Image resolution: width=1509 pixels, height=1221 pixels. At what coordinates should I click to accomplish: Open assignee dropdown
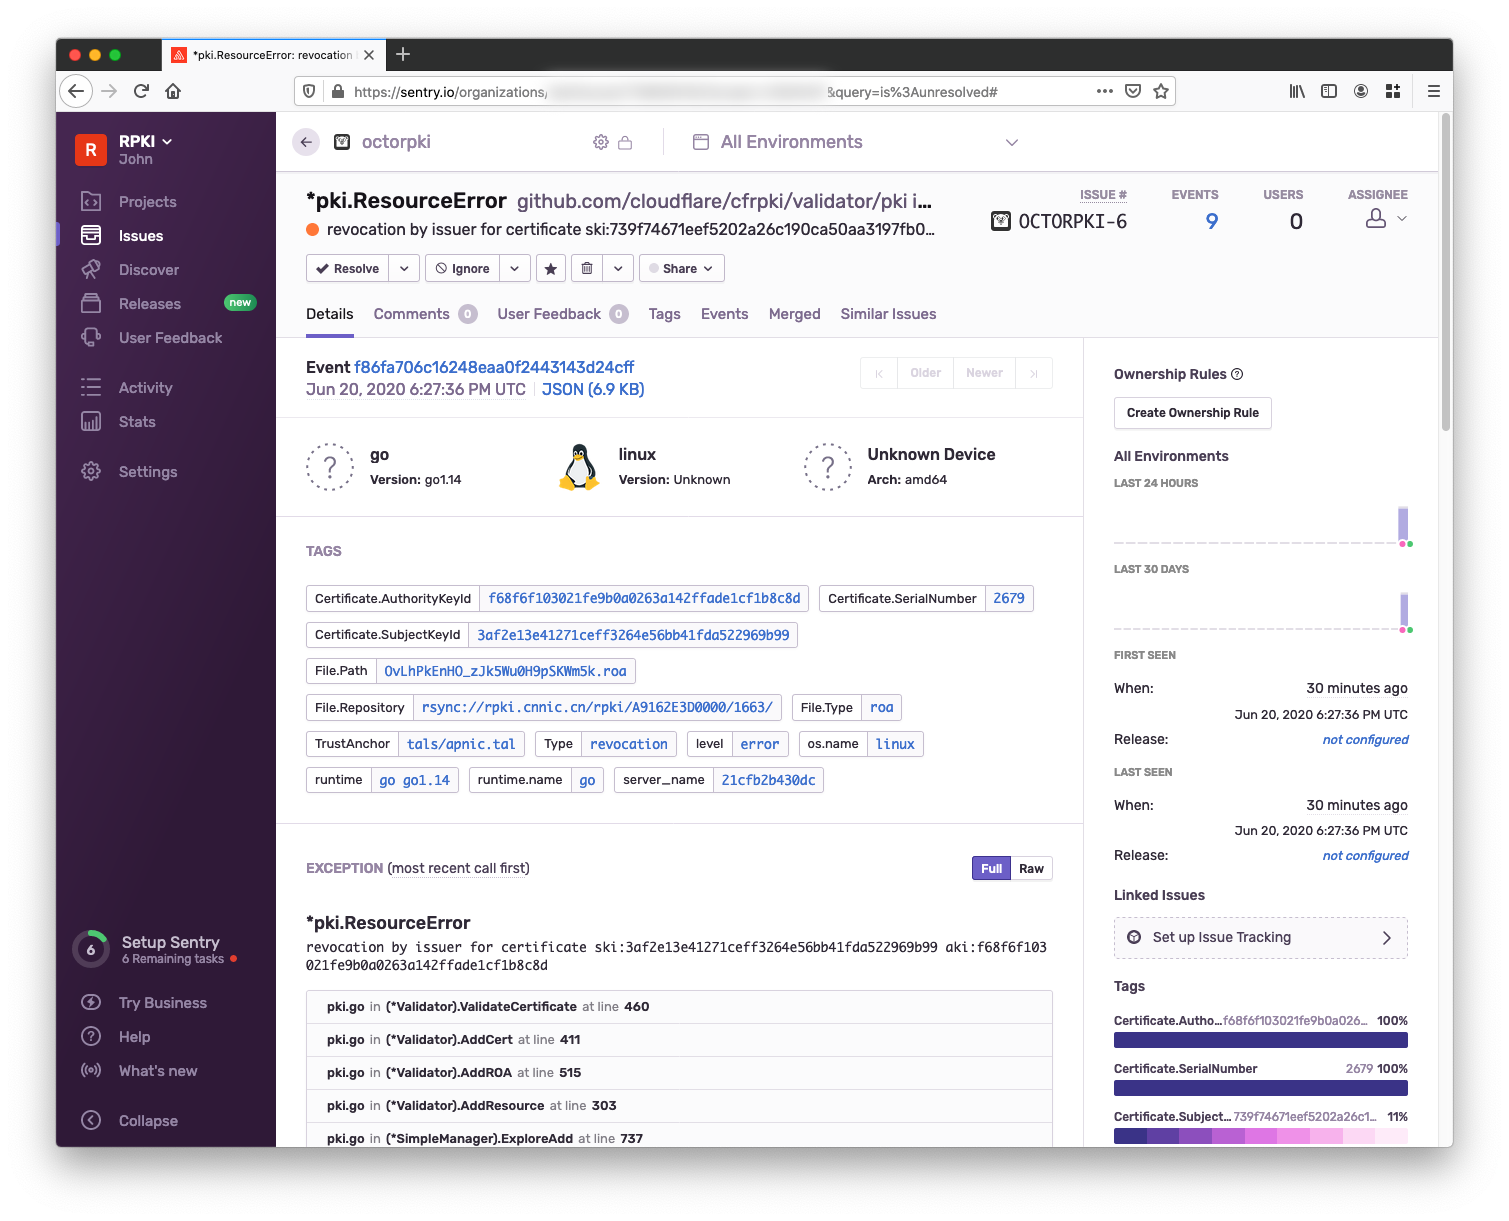point(1387,219)
